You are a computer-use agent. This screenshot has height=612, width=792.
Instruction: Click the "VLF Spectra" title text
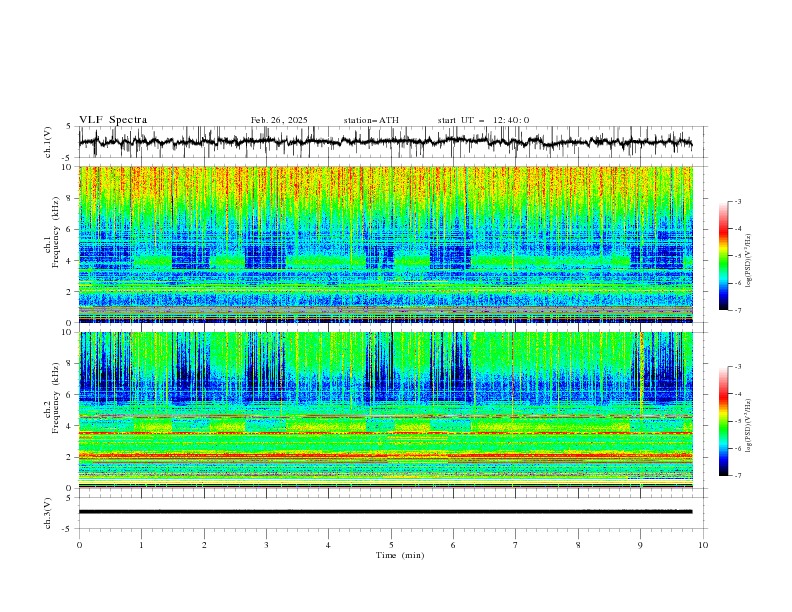(113, 120)
